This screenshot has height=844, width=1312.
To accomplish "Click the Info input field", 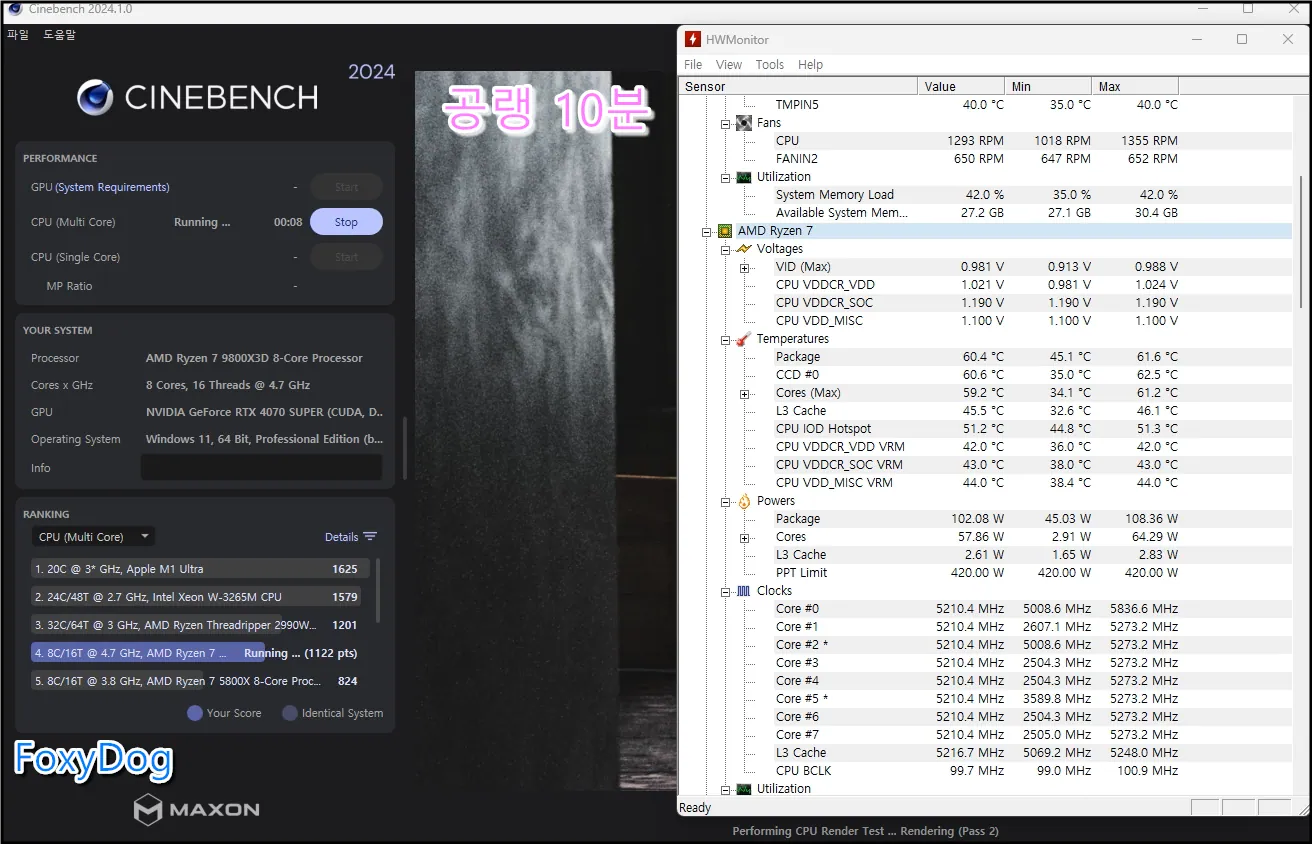I will pyautogui.click(x=261, y=467).
